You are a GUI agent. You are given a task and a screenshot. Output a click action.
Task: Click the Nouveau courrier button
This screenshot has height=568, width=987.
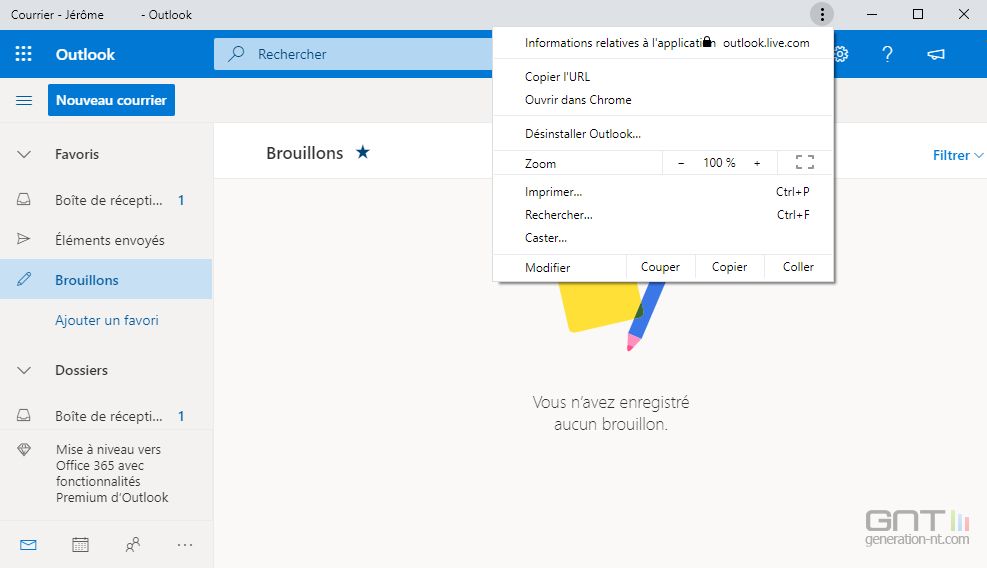click(111, 100)
